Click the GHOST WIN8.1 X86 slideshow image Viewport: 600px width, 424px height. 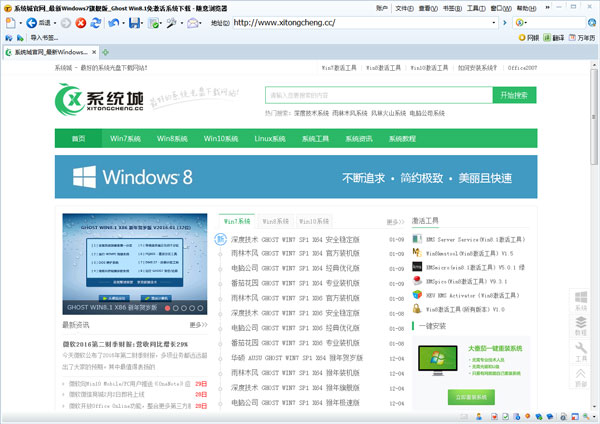(135, 264)
